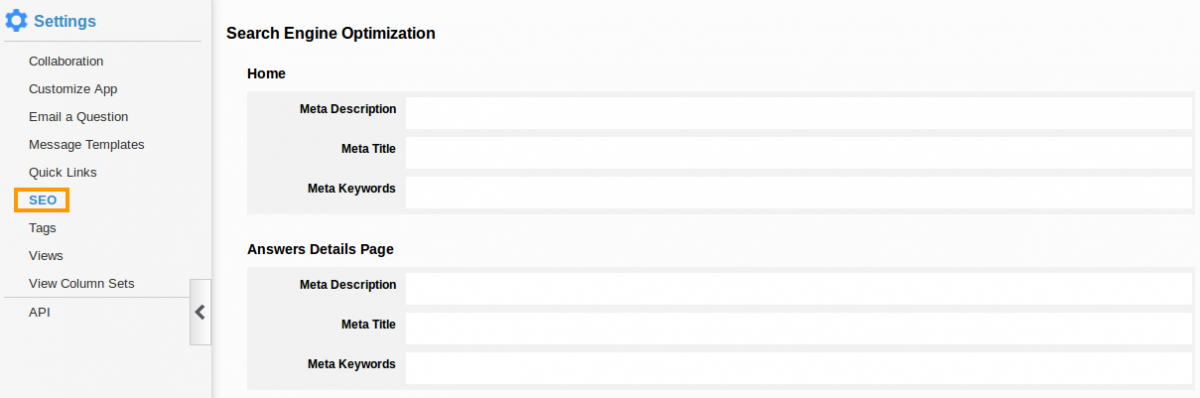Focus Home Meta Title field
This screenshot has height=398, width=1200.
799,153
